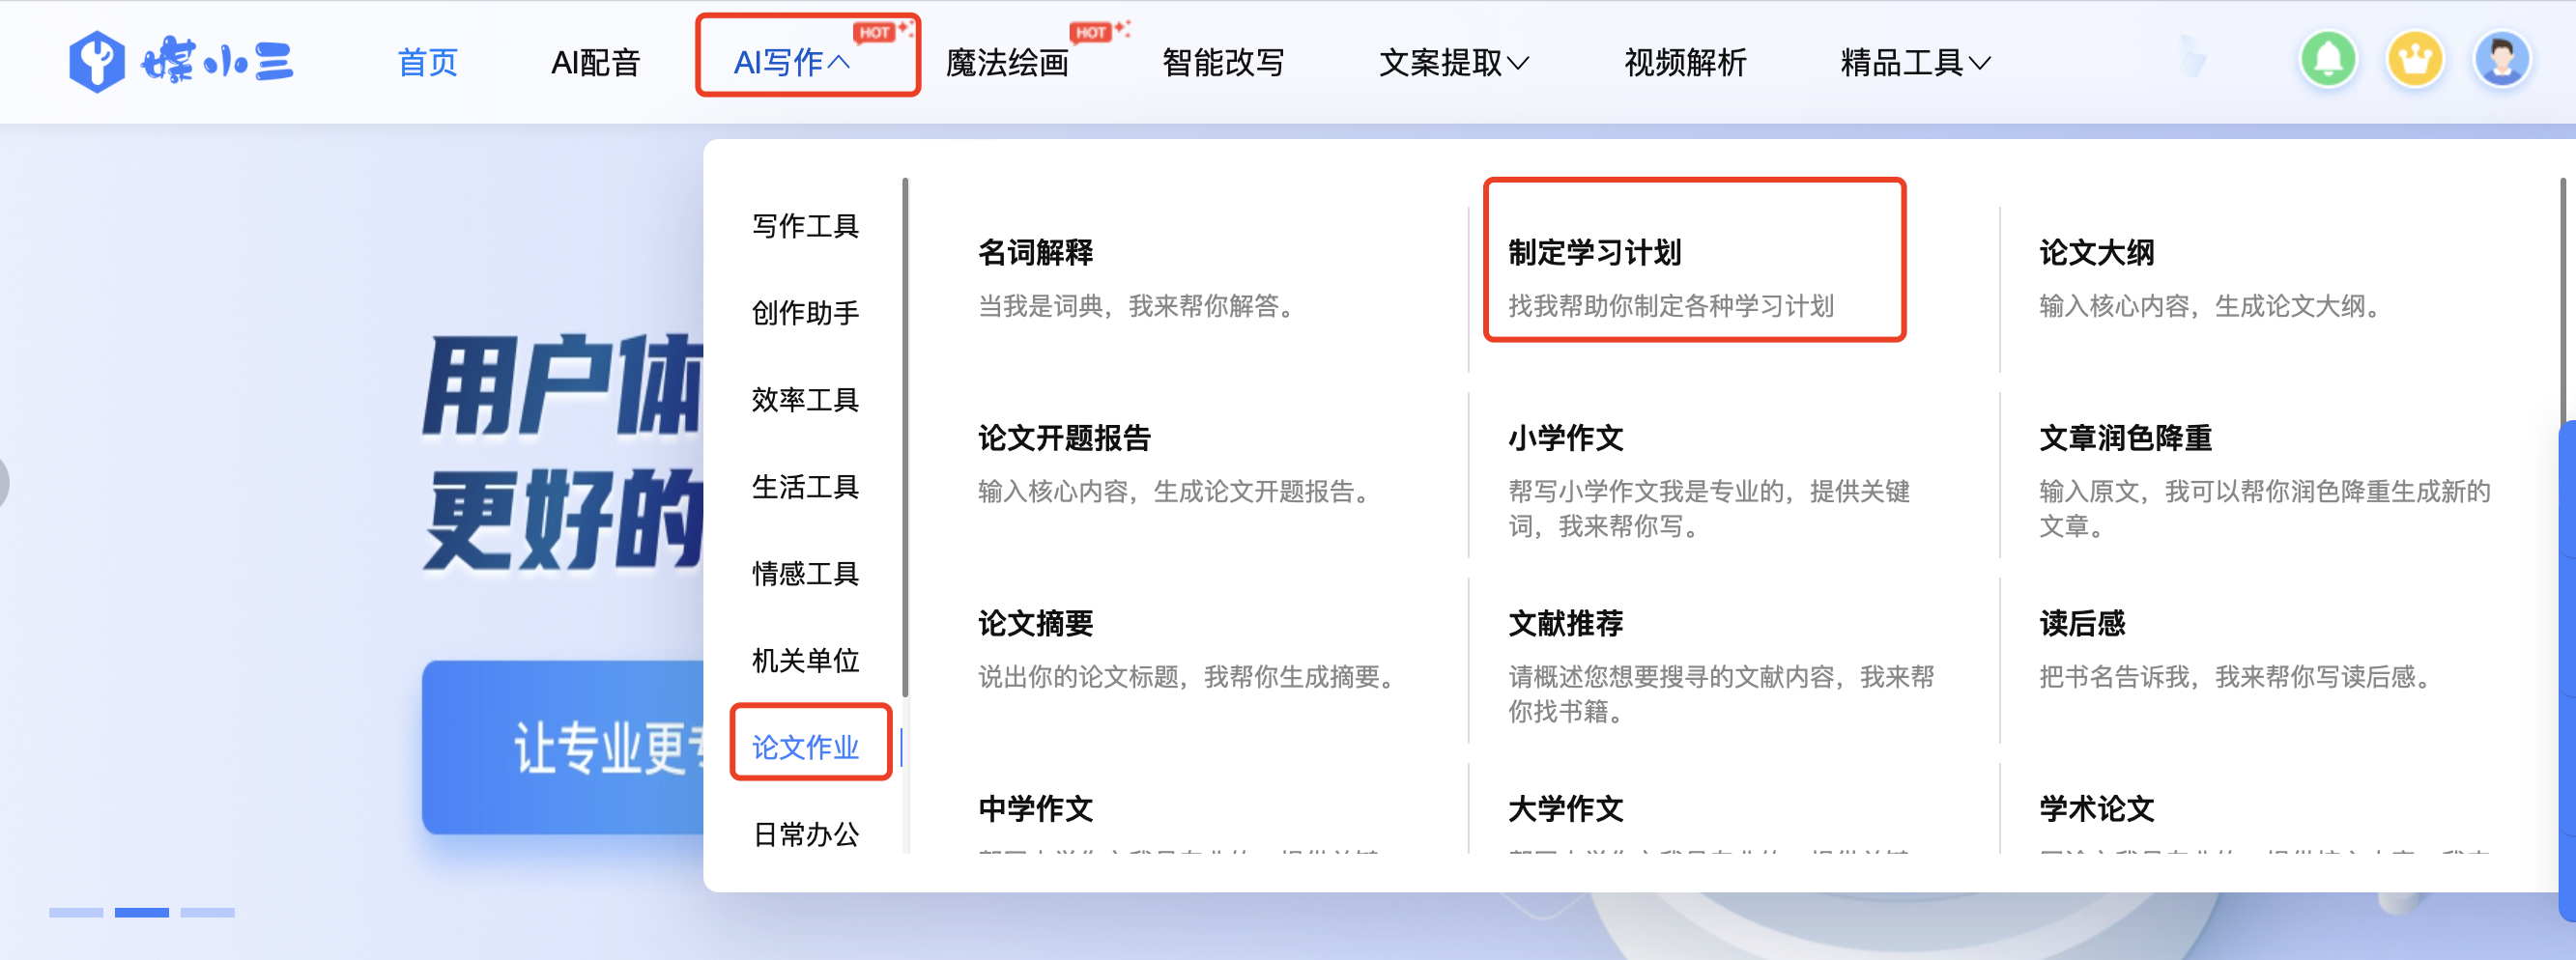Image resolution: width=2576 pixels, height=960 pixels.
Task: Select 日常办公 category in sidebar
Action: coord(805,835)
